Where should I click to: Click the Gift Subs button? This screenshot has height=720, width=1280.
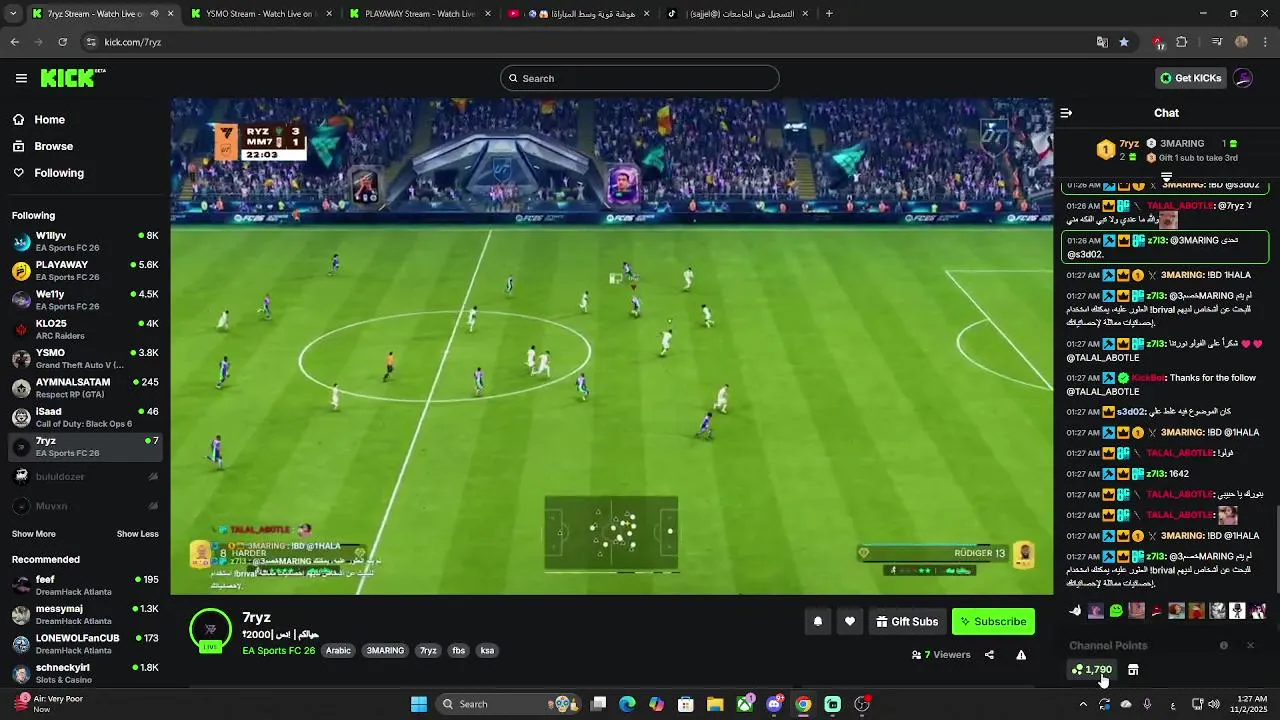[907, 622]
